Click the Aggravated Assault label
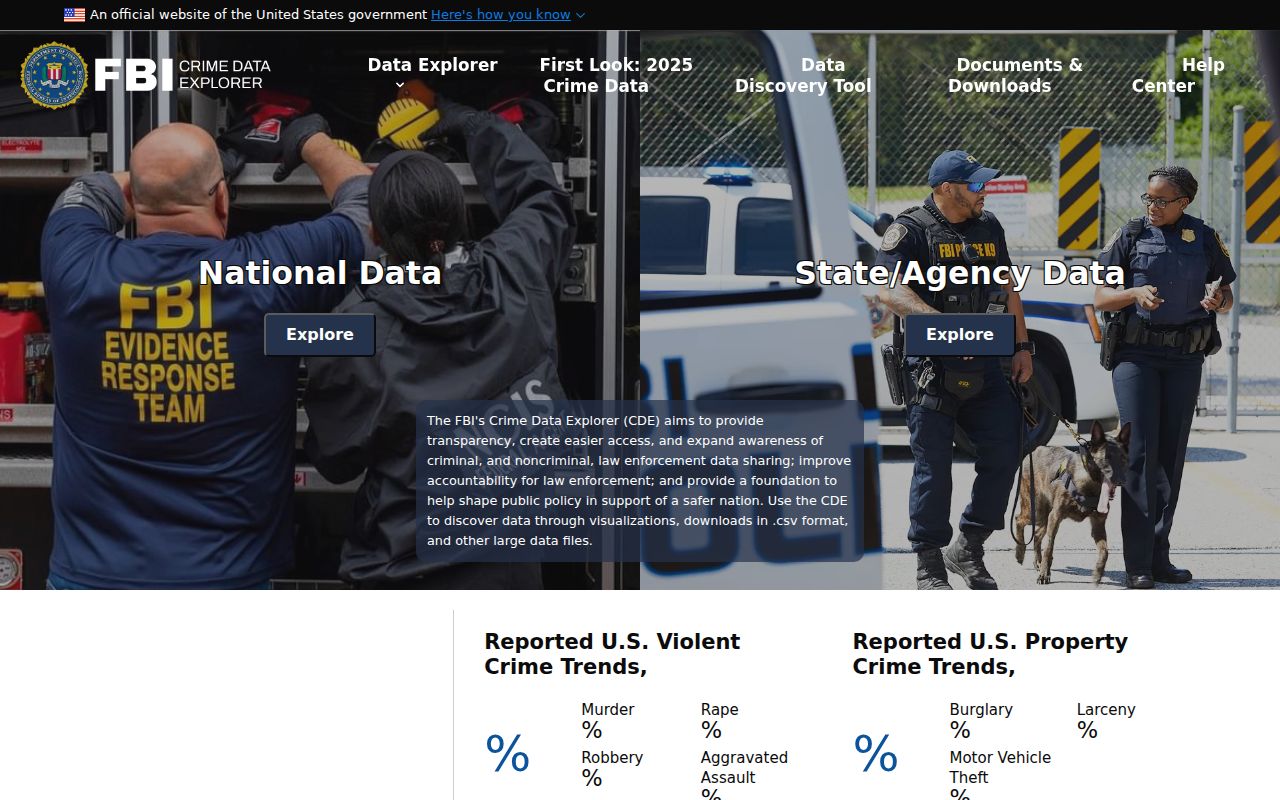1280x800 pixels. [x=744, y=768]
